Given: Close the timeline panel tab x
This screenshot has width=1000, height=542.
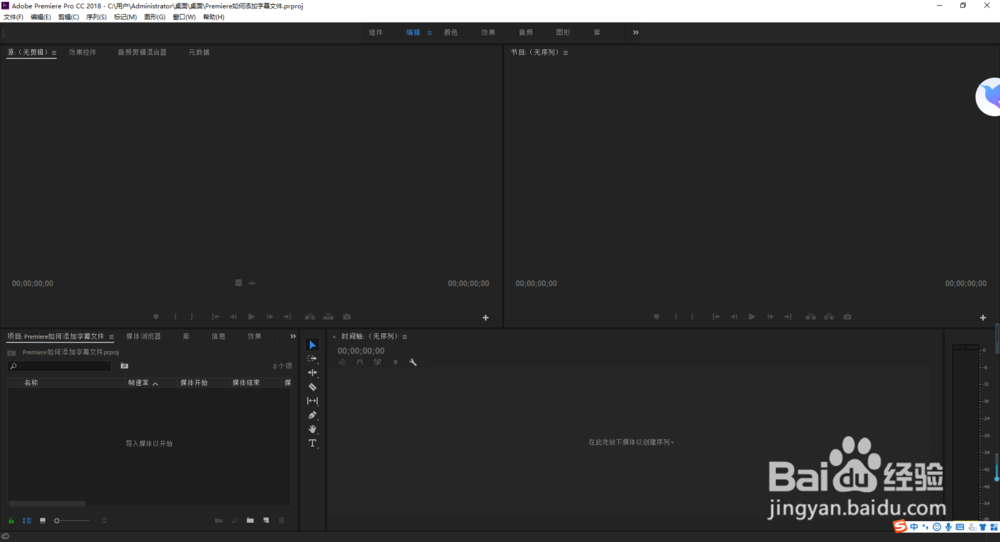Looking at the screenshot, I should coord(334,337).
